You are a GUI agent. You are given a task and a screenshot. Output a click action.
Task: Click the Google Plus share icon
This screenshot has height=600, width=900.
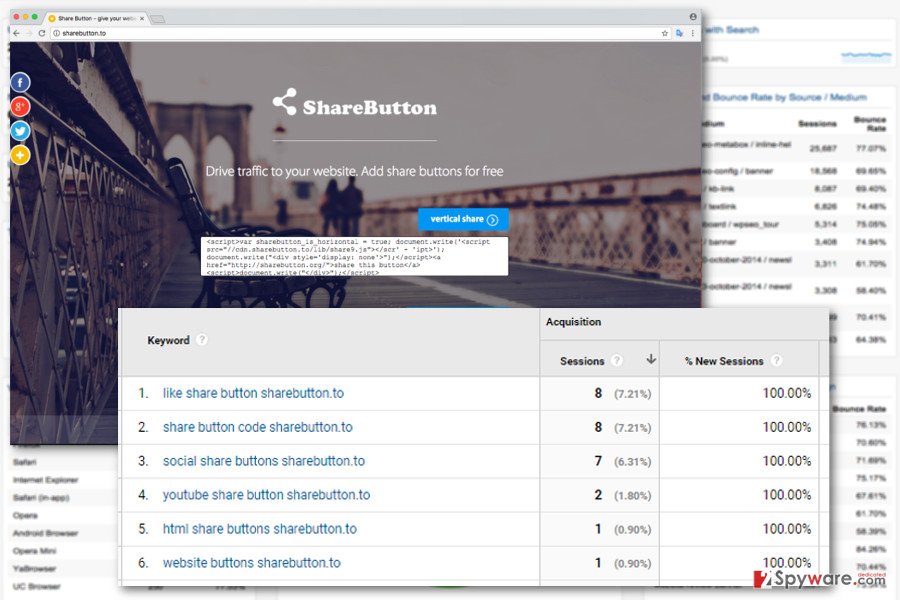pyautogui.click(x=20, y=107)
